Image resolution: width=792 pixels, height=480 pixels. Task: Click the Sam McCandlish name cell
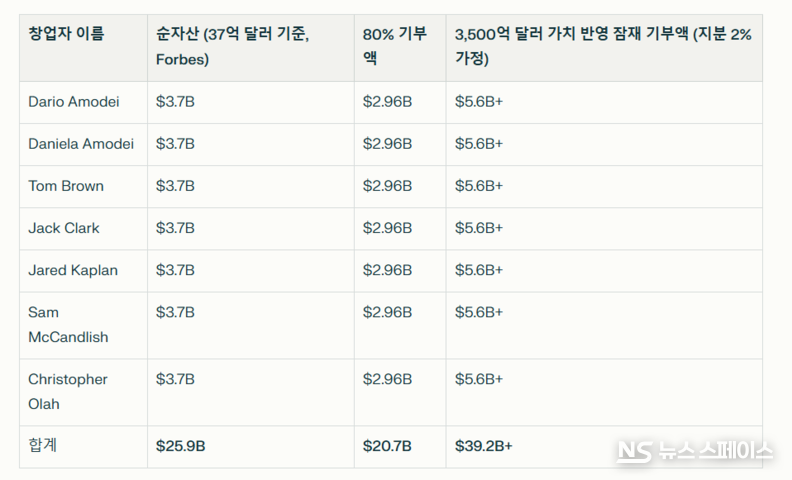click(x=68, y=324)
